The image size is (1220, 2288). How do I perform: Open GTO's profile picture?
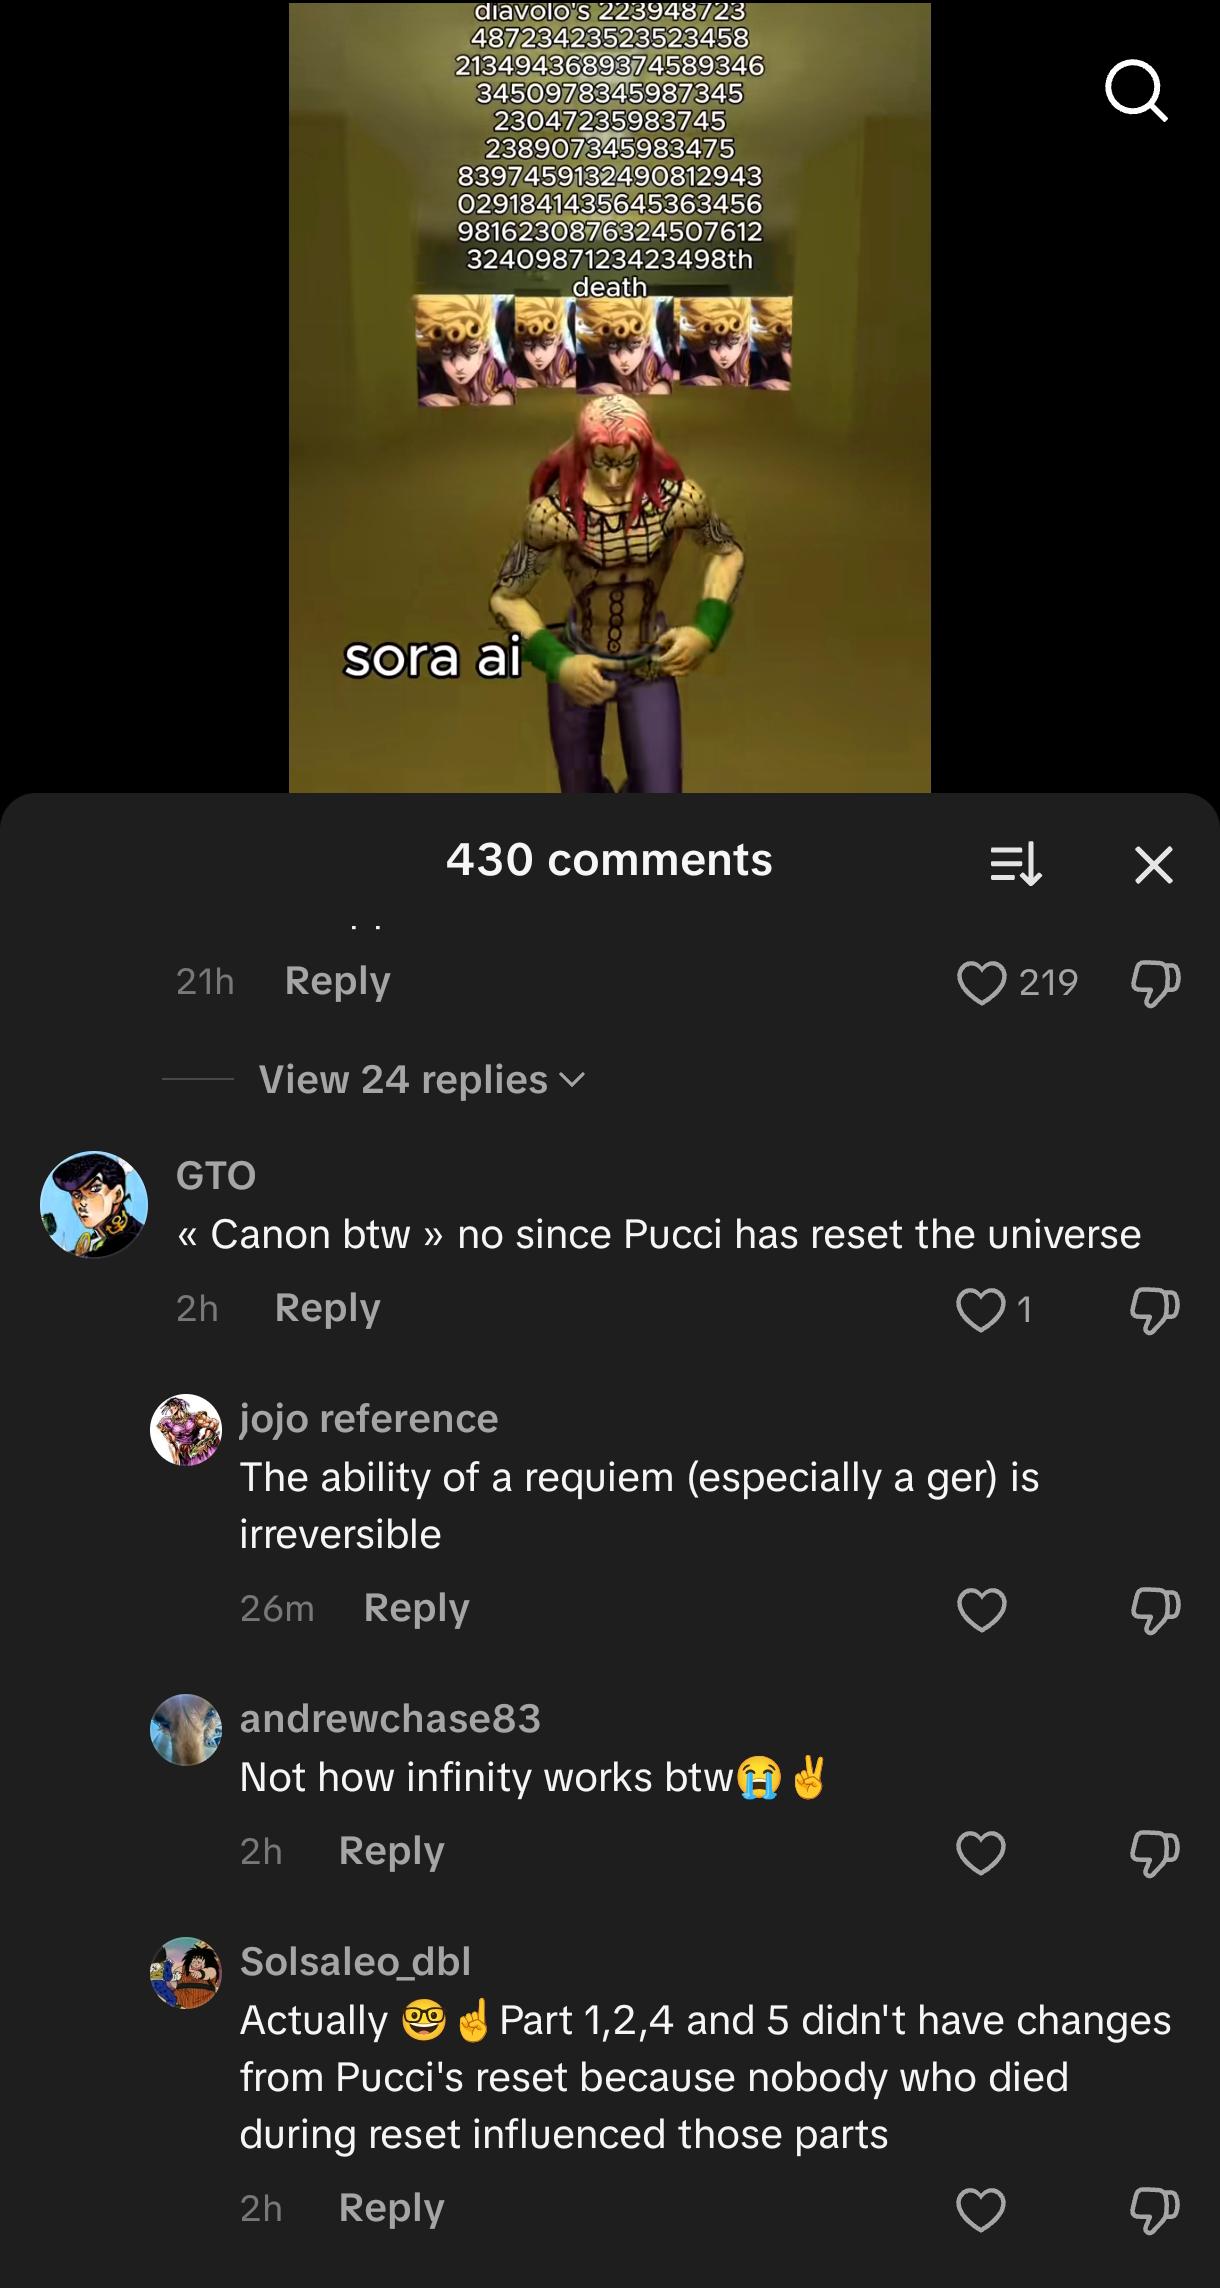tap(94, 1204)
